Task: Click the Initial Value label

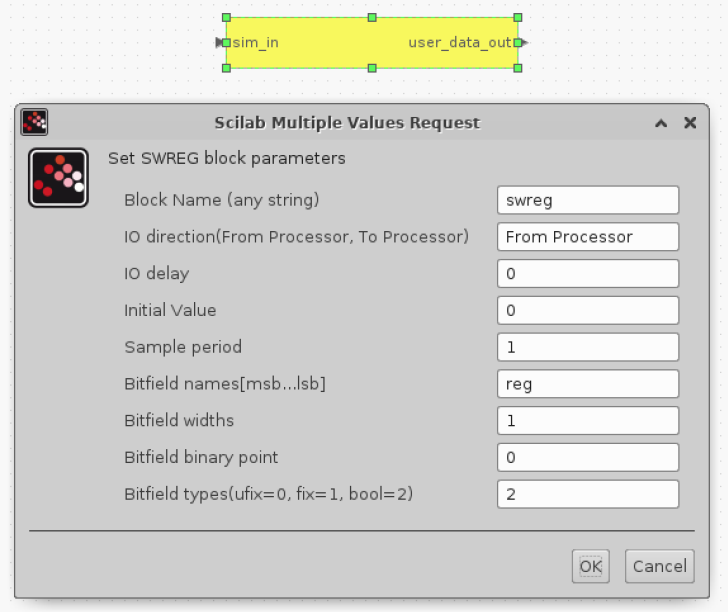Action: click(170, 310)
